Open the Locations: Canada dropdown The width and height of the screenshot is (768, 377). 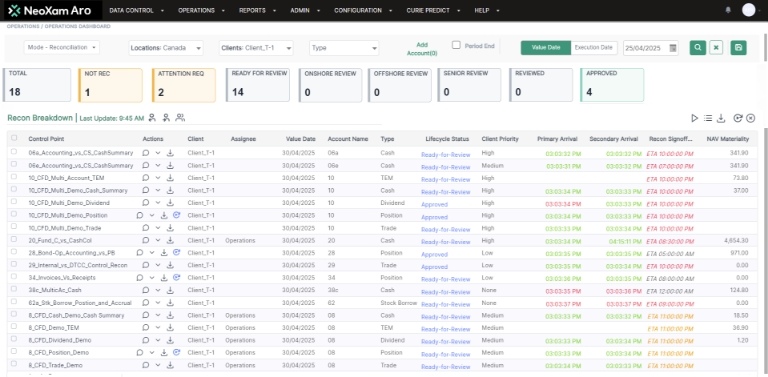tap(166, 48)
